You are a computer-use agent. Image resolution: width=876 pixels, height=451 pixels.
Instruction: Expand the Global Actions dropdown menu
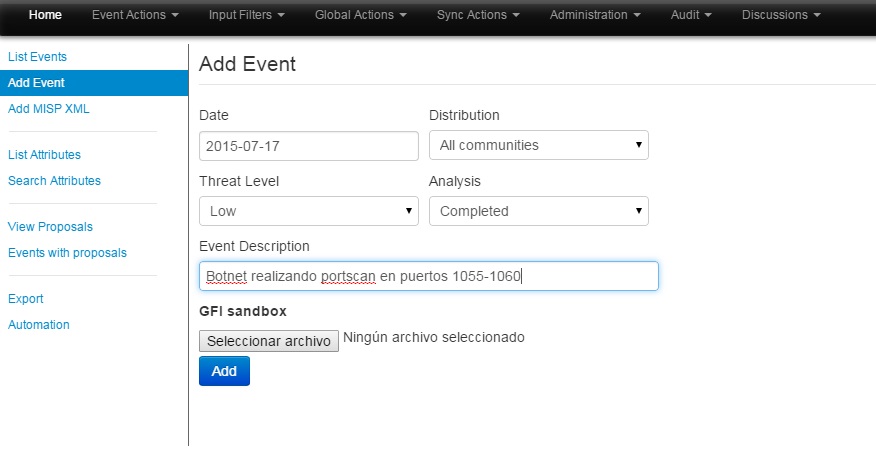360,15
